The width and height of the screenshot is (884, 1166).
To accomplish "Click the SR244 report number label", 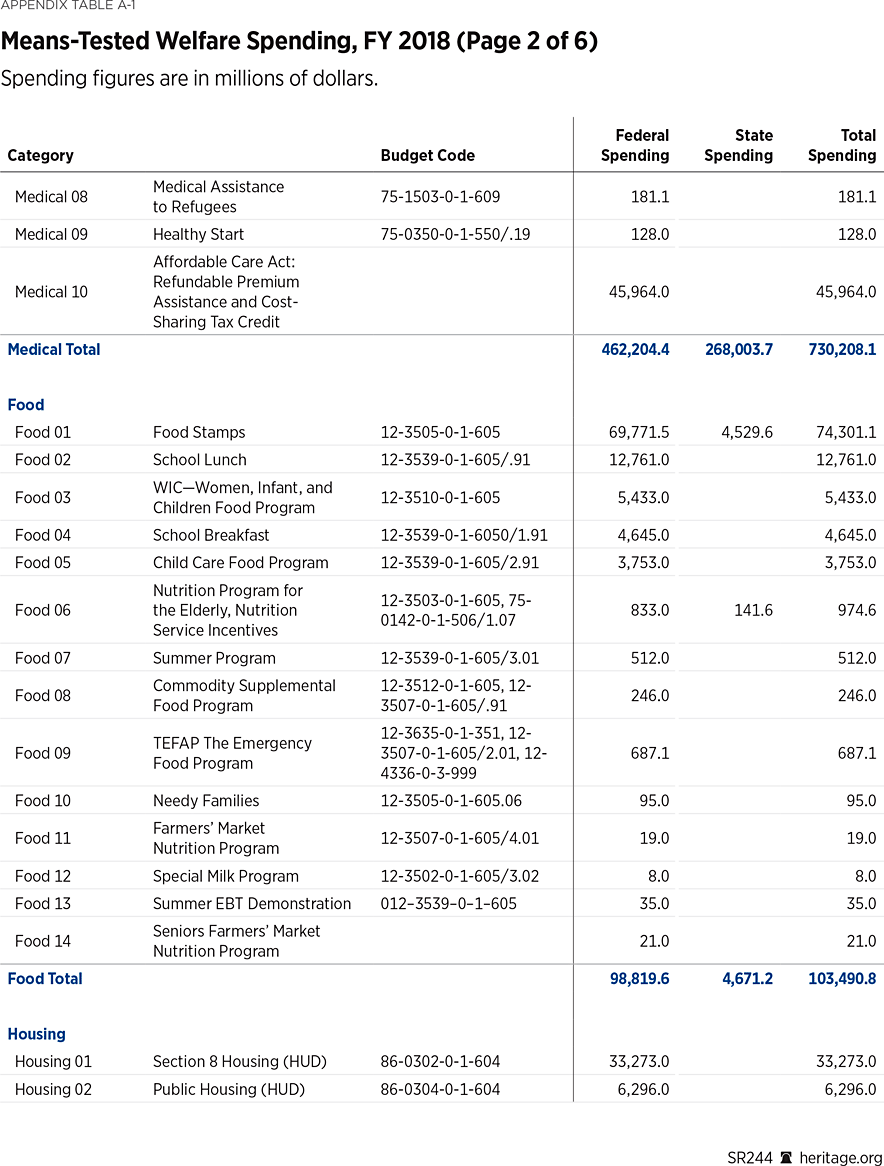I will pos(750,1157).
